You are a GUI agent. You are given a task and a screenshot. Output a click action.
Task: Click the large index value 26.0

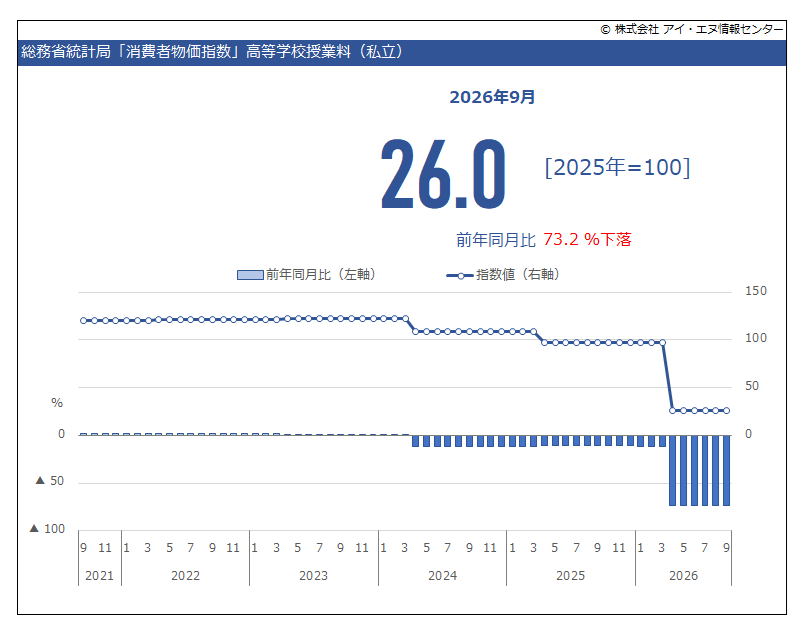443,174
